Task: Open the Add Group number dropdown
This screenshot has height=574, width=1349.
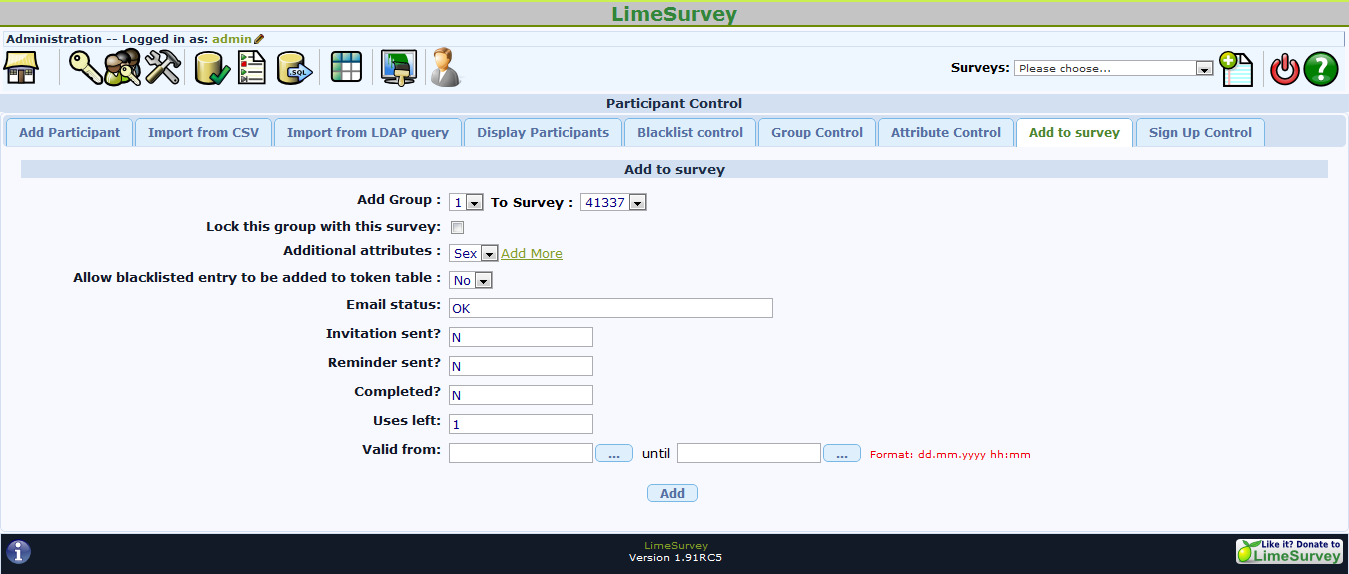Action: point(466,202)
